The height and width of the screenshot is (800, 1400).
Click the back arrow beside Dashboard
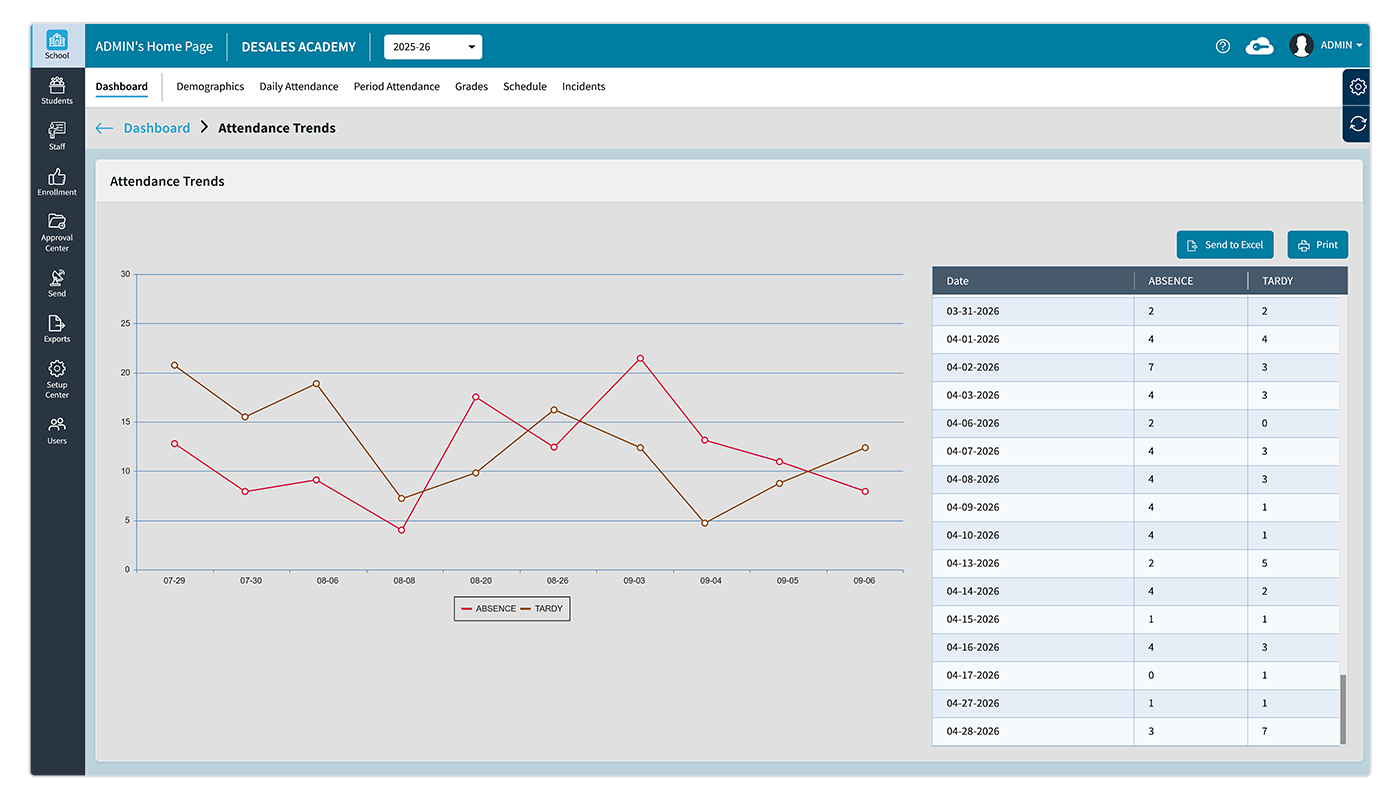104,128
